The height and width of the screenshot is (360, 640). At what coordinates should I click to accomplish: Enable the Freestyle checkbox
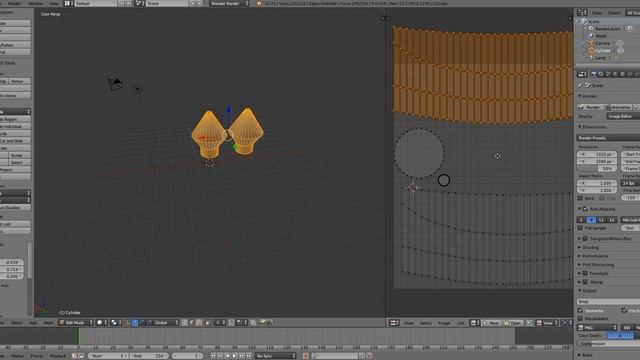point(585,273)
